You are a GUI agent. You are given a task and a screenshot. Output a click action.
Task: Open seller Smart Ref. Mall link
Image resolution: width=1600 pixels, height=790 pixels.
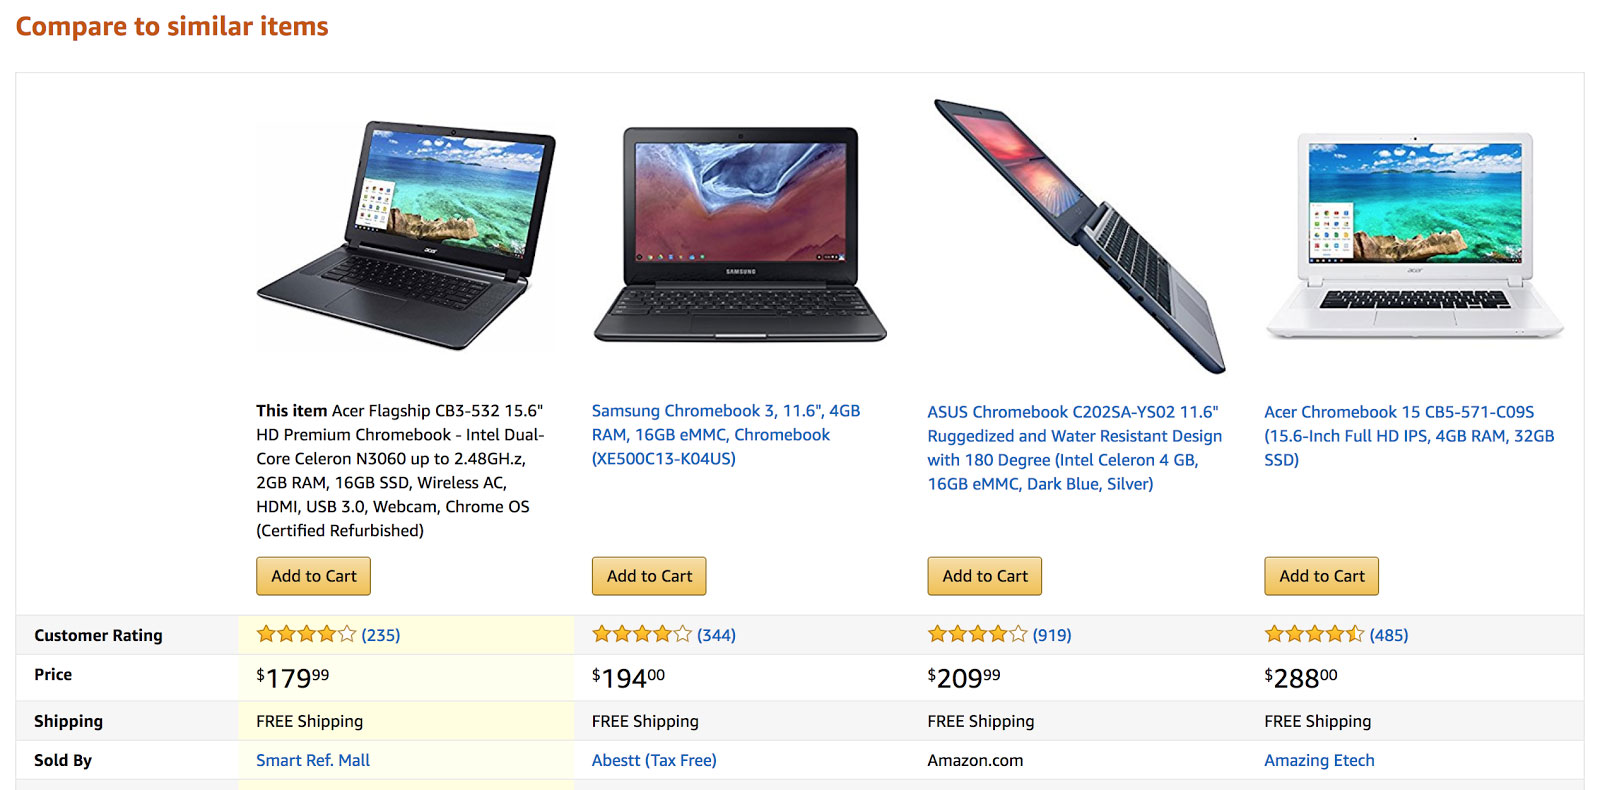click(x=313, y=760)
